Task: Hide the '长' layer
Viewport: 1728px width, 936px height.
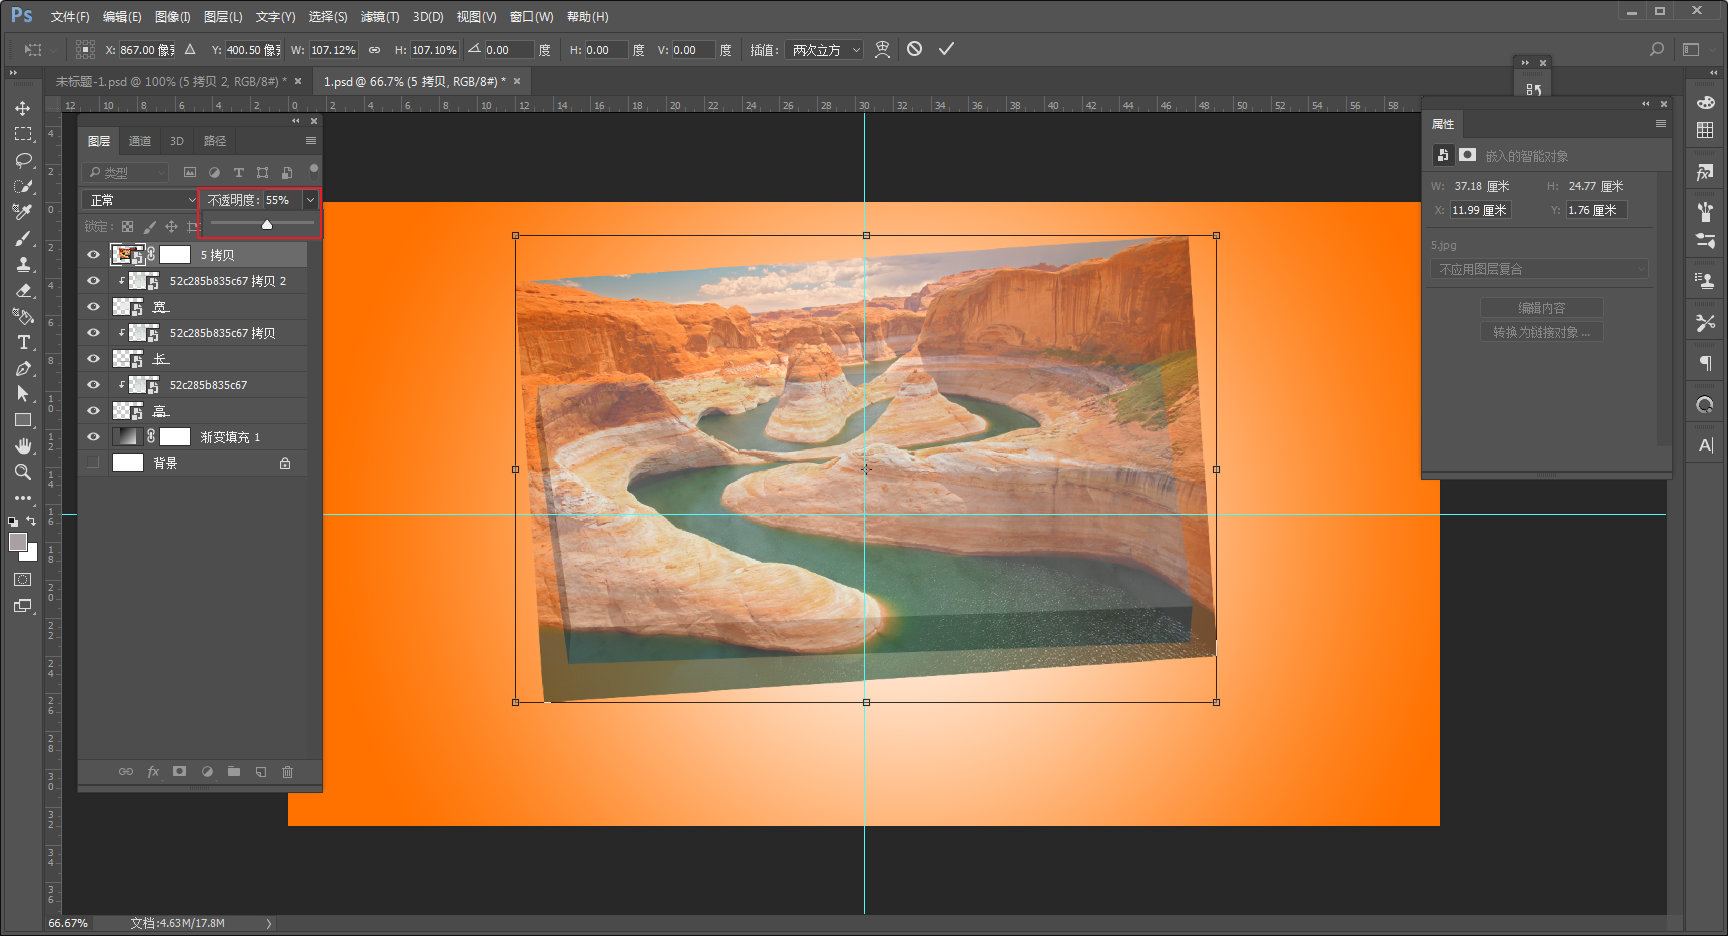Action: click(x=93, y=359)
